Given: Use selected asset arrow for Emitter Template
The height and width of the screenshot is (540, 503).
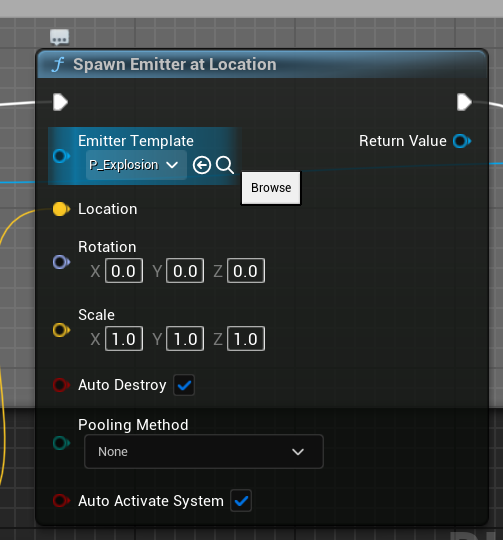Looking at the screenshot, I should point(202,165).
